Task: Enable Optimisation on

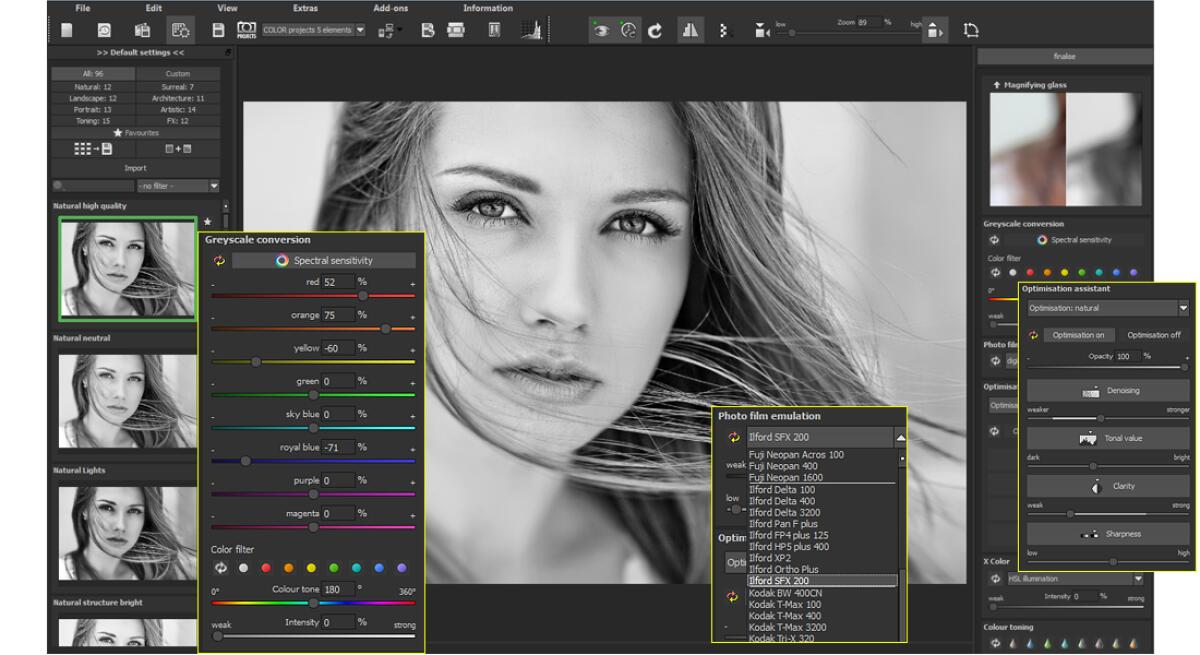Action: [x=1077, y=335]
